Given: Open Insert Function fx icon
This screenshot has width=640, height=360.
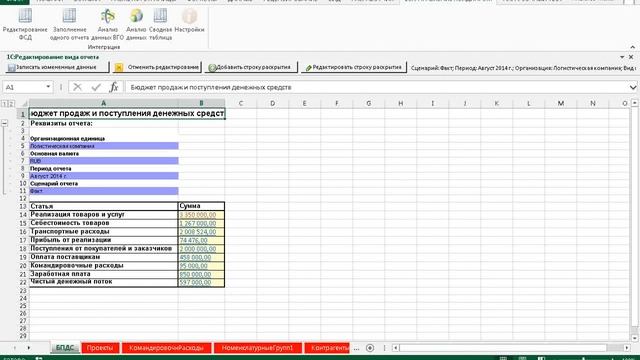Looking at the screenshot, I should coord(114,87).
